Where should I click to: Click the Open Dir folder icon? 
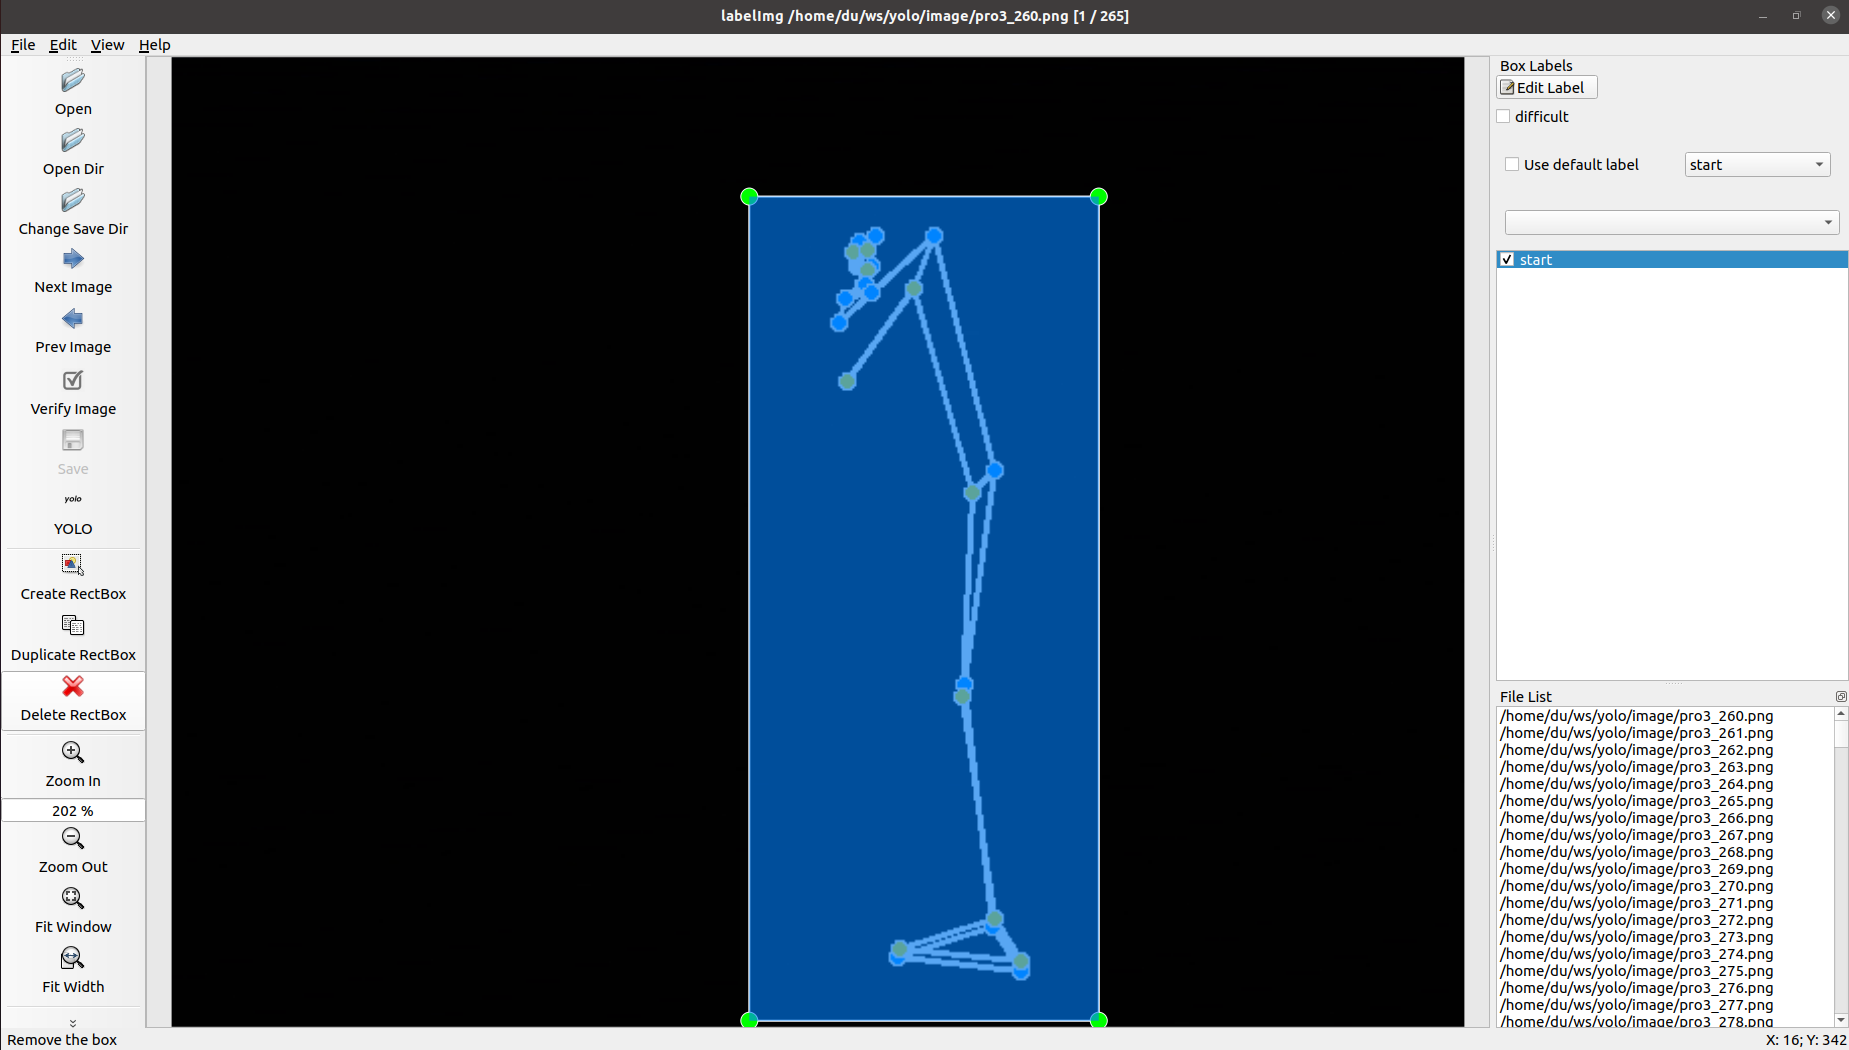click(x=73, y=141)
